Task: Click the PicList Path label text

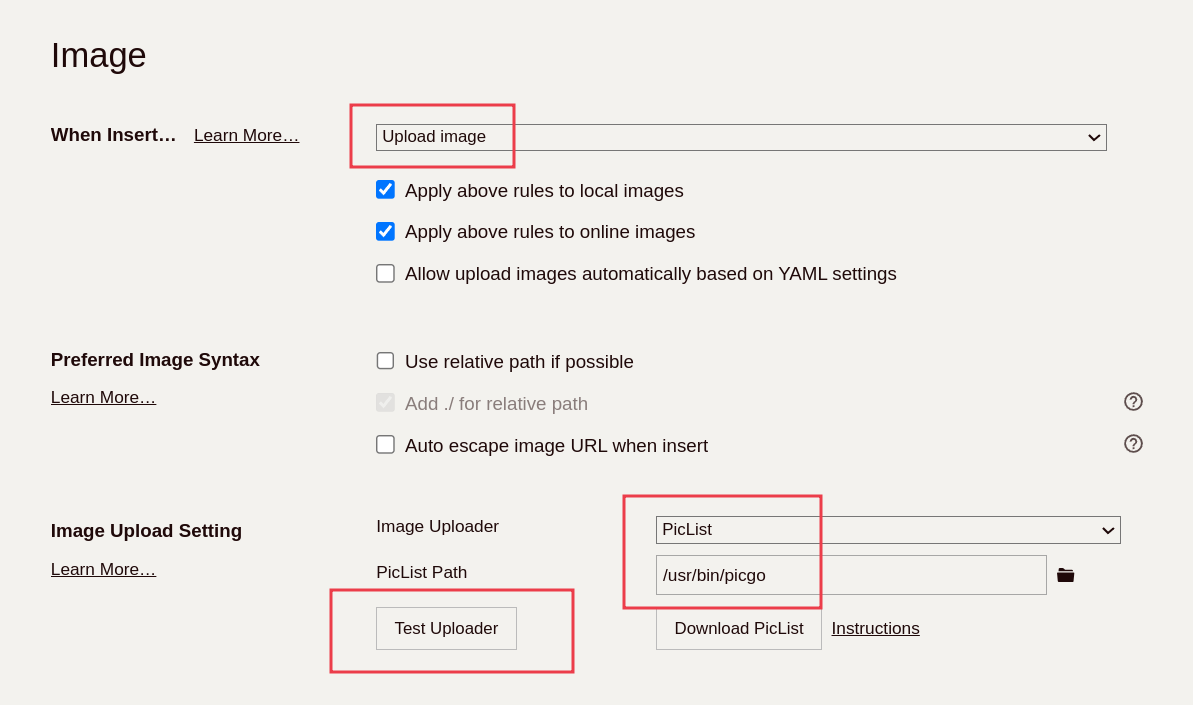Action: tap(421, 573)
